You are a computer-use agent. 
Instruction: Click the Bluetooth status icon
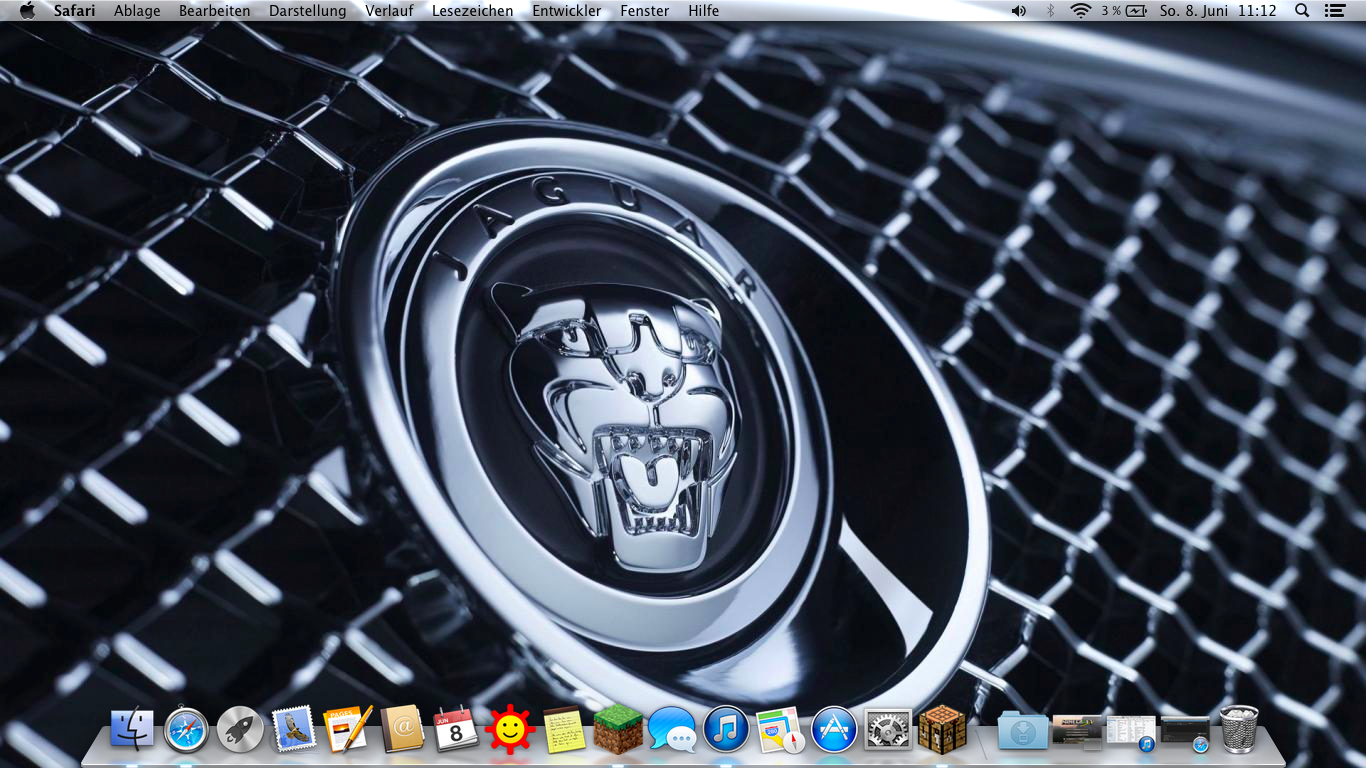click(x=1050, y=10)
